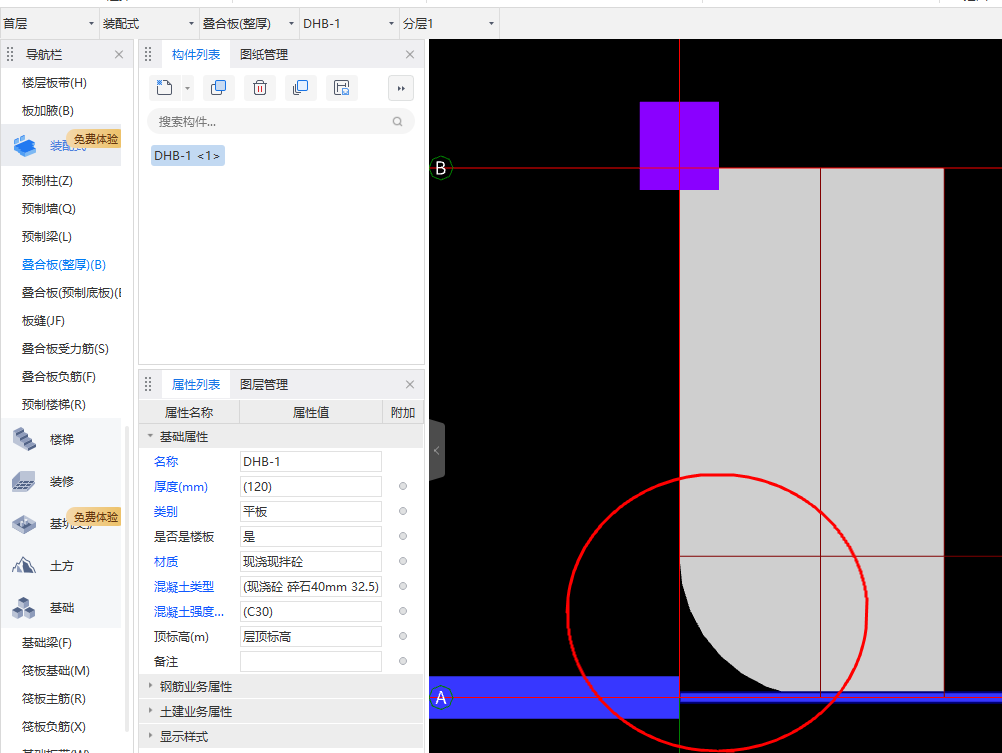Viewport: 1002px width, 753px height.
Task: Click the component save/archive icon
Action: (342, 88)
